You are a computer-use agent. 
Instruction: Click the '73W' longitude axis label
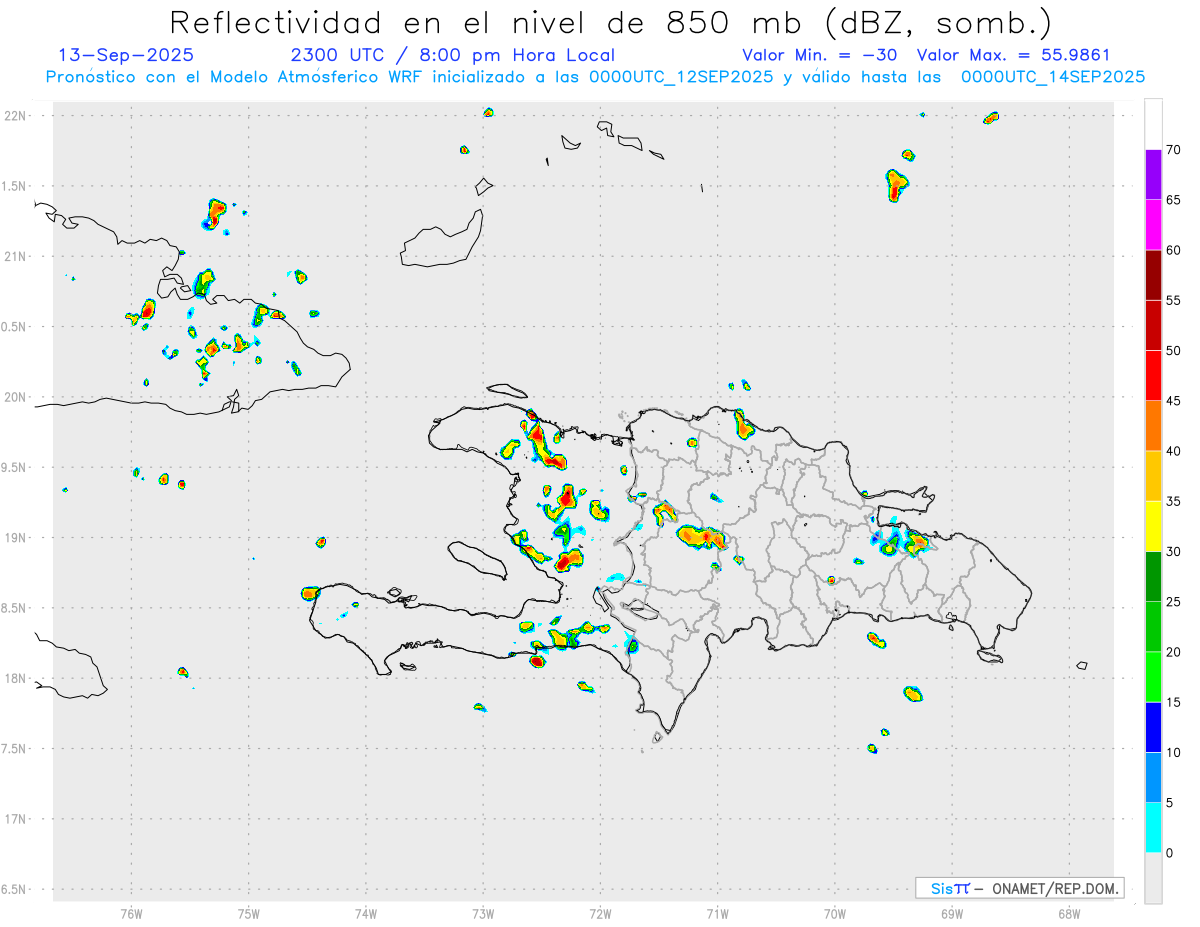pos(483,913)
